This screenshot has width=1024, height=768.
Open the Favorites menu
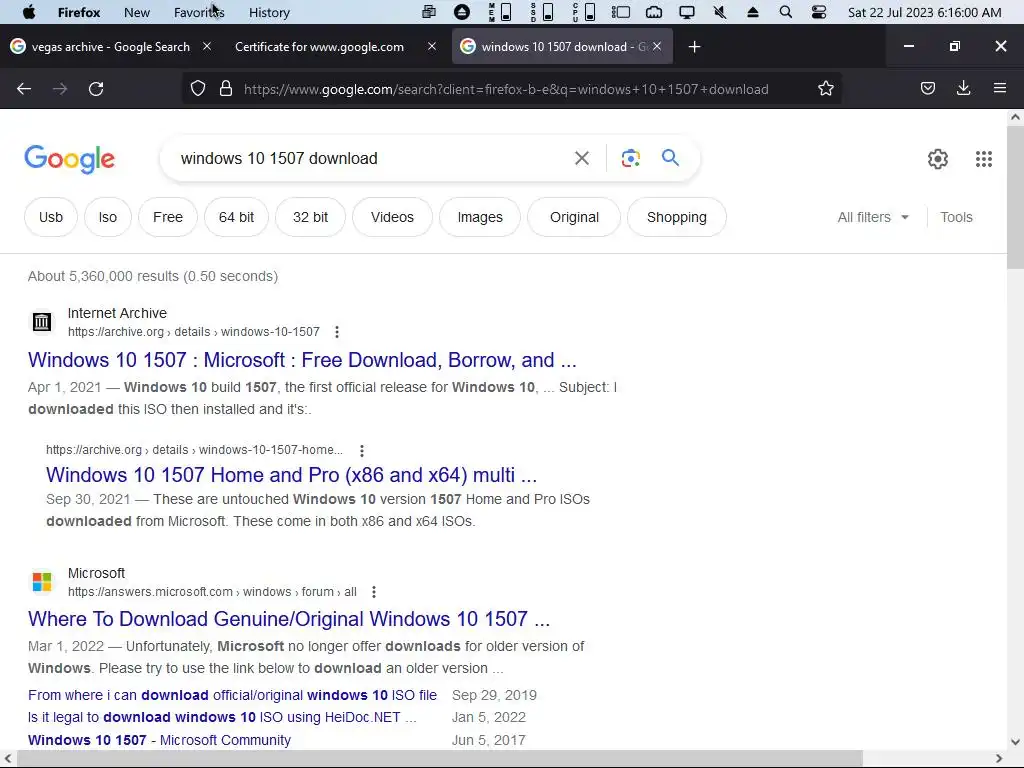click(x=199, y=12)
